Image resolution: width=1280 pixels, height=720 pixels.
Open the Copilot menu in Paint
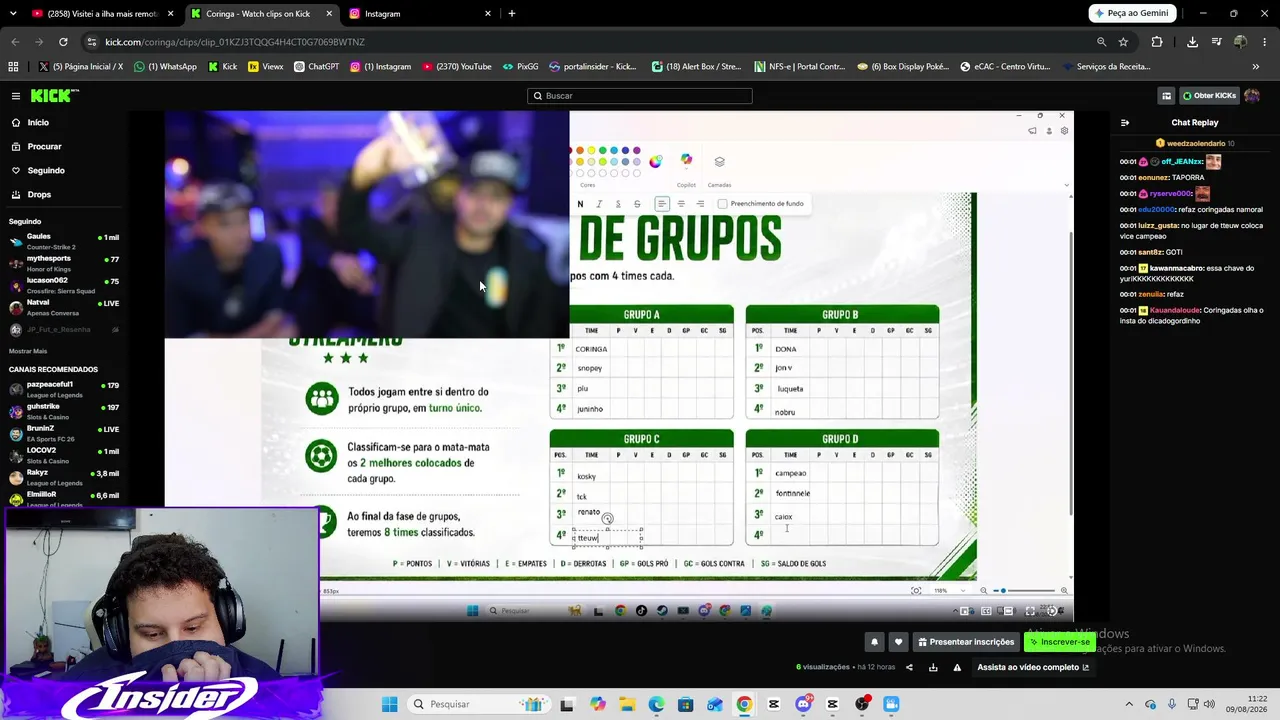tap(686, 160)
